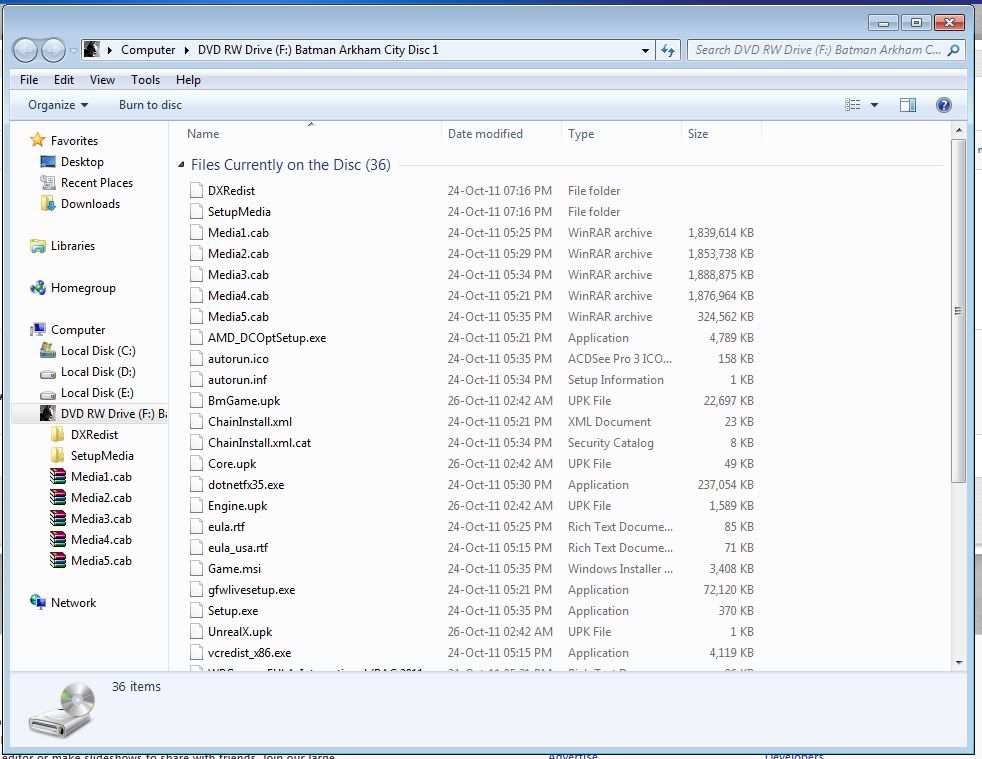This screenshot has height=759, width=982.
Task: Select eula_usa.rtf file
Action: [237, 548]
